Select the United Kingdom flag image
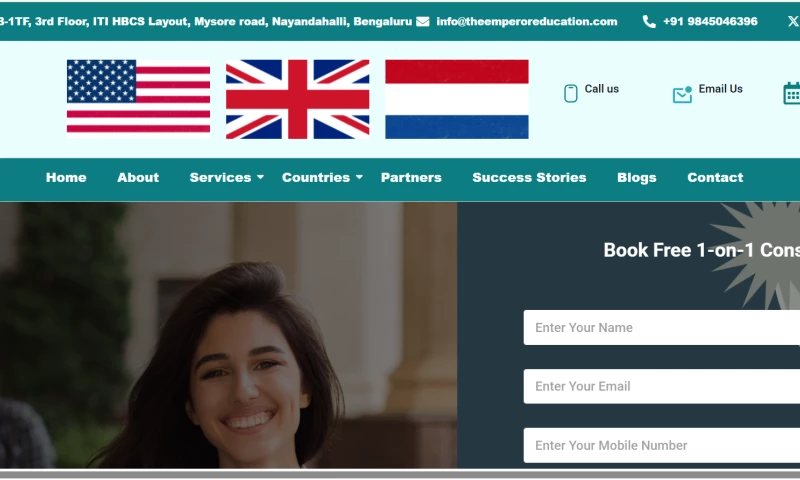Screen dimensions: 800x480 [297, 99]
